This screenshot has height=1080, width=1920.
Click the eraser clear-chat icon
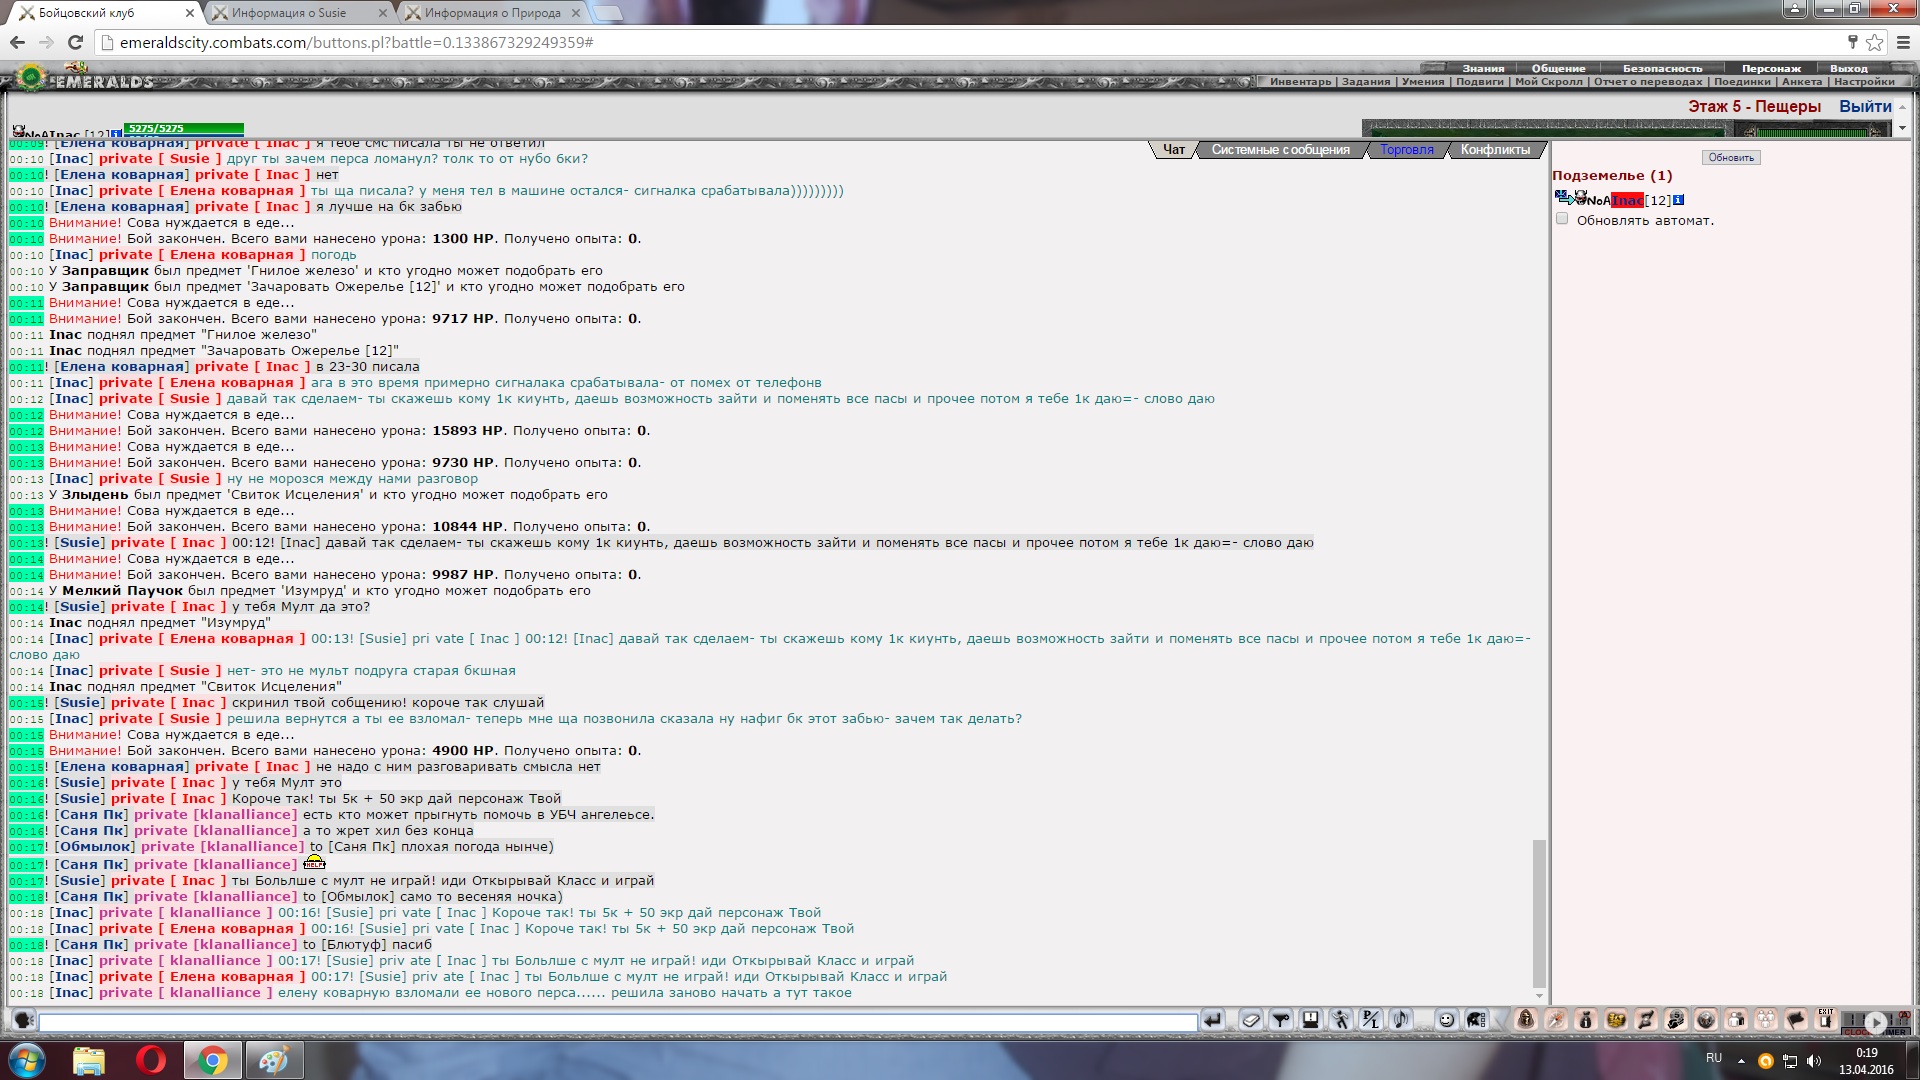pos(1251,1020)
